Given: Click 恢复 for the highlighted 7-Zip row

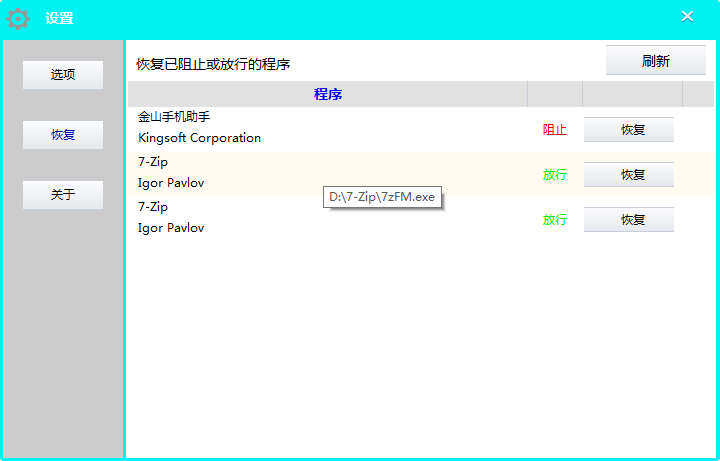Looking at the screenshot, I should coord(629,175).
